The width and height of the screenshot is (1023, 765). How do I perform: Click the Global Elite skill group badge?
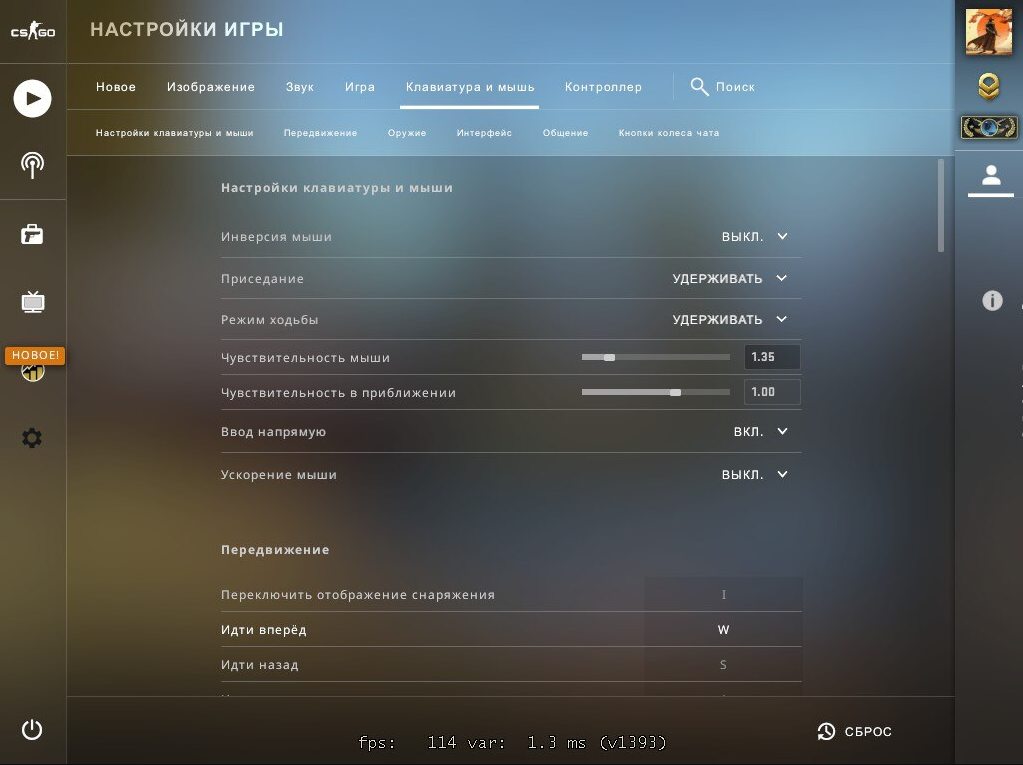point(989,127)
